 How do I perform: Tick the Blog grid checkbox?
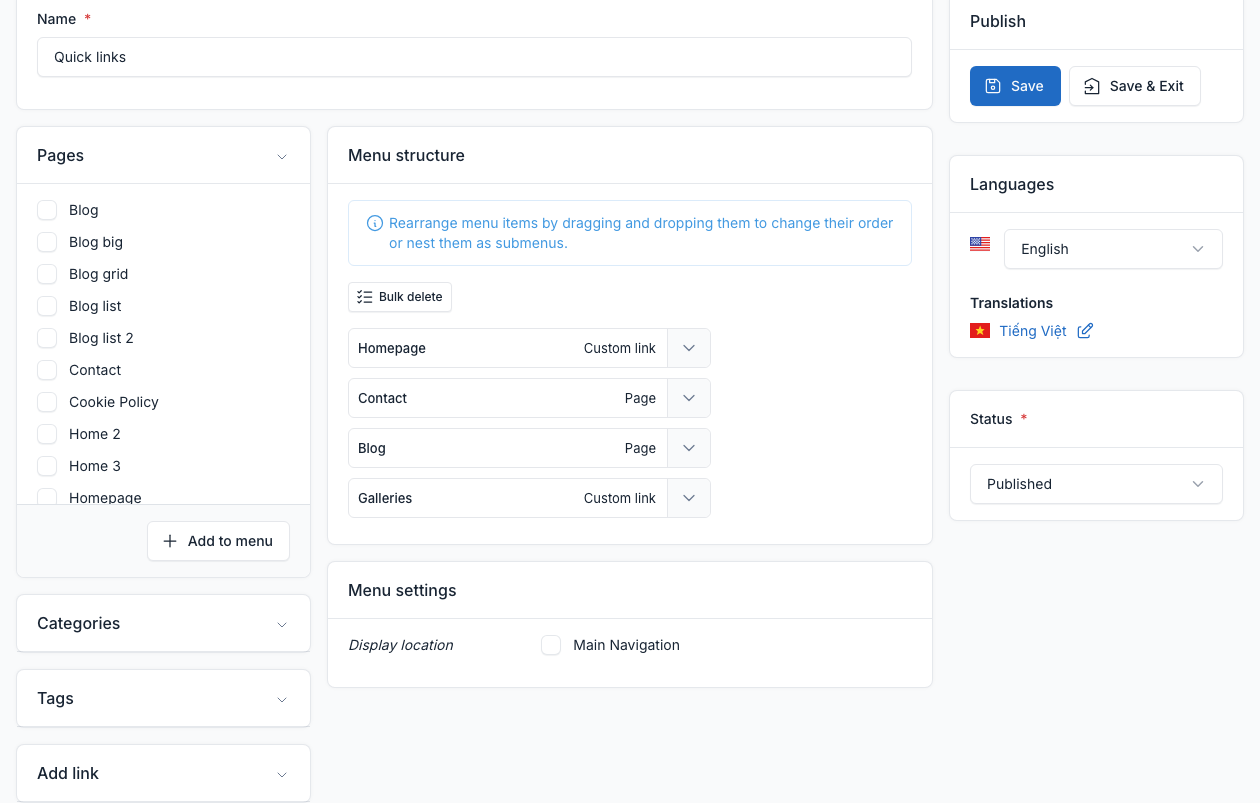pos(47,274)
